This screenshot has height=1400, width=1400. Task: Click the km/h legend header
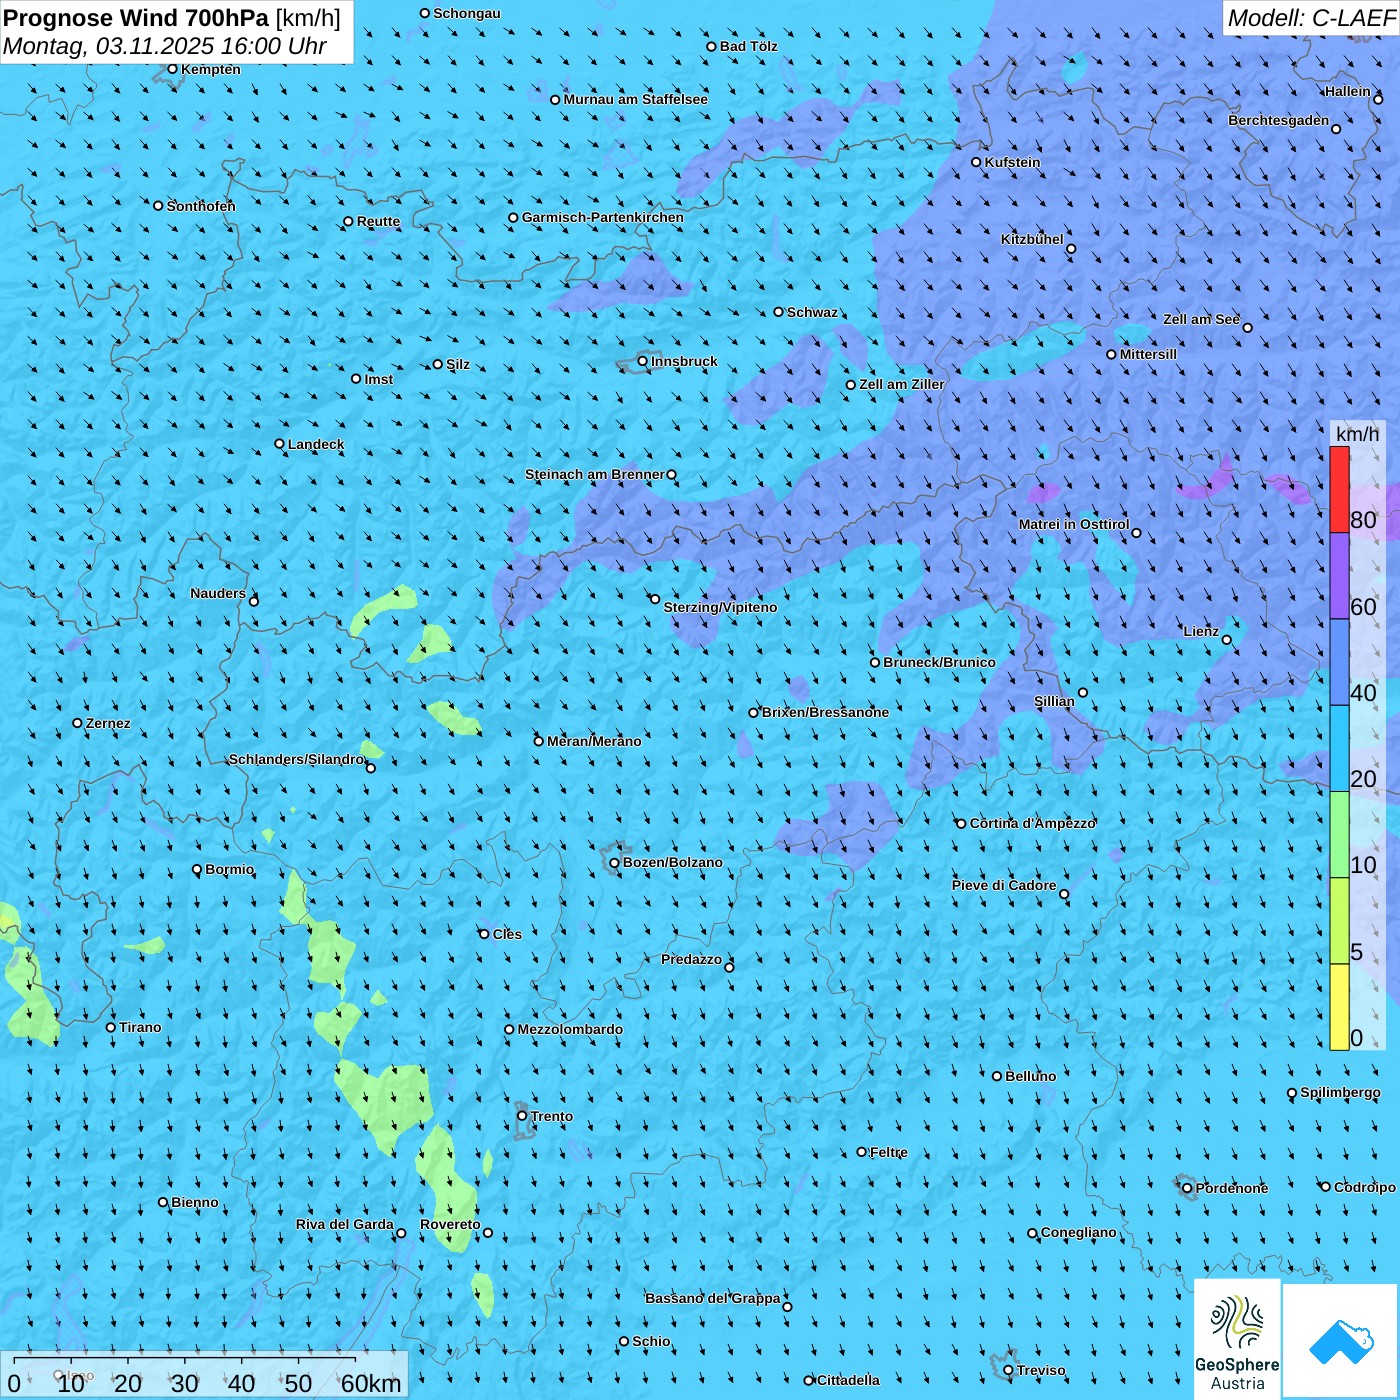(1357, 434)
